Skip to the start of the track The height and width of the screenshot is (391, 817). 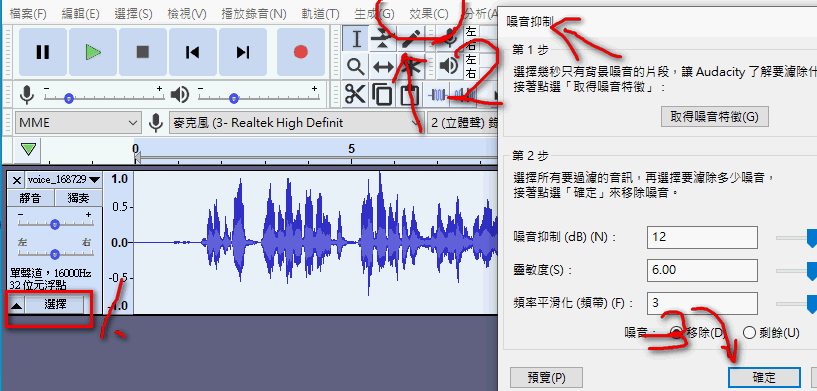coord(193,52)
